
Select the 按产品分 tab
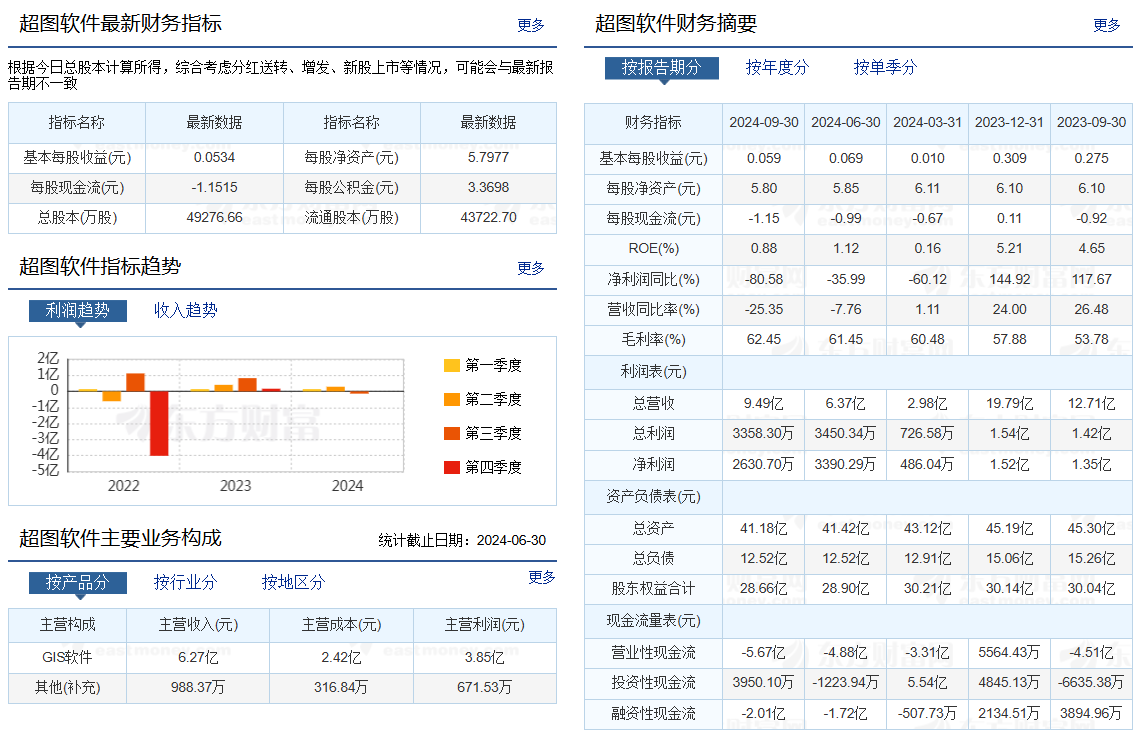[x=78, y=582]
